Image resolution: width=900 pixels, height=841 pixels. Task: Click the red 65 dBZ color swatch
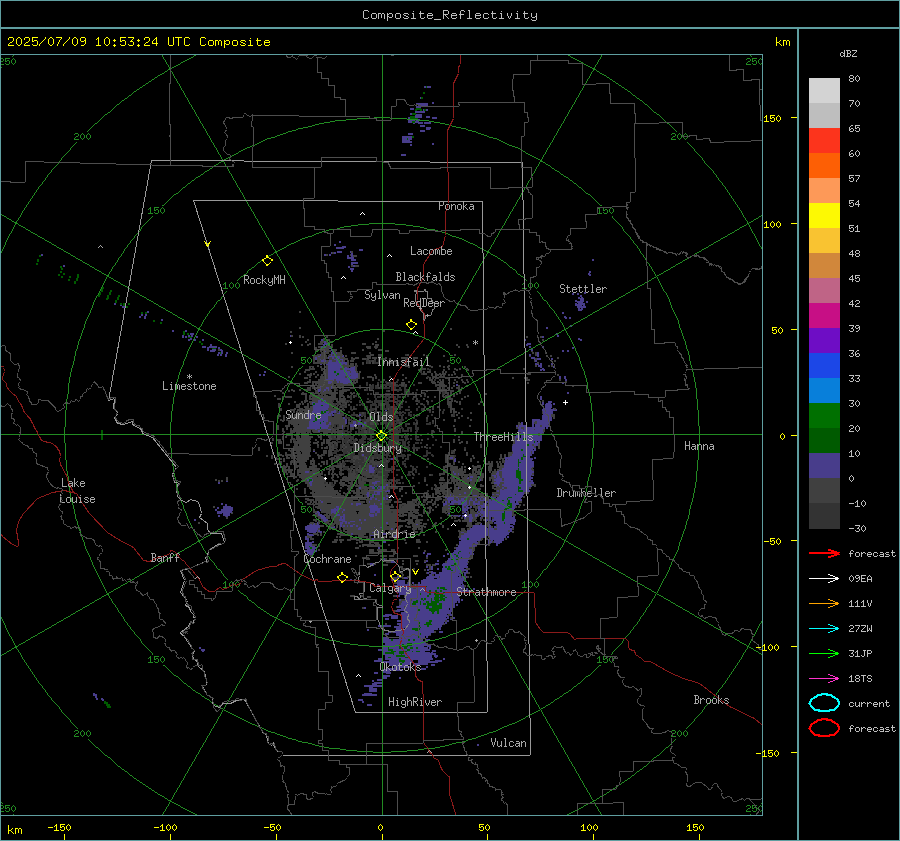click(824, 140)
